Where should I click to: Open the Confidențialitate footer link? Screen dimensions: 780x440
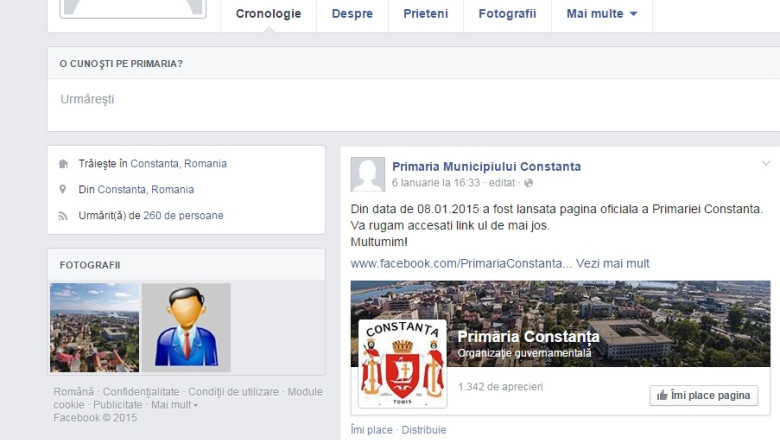click(x=141, y=392)
